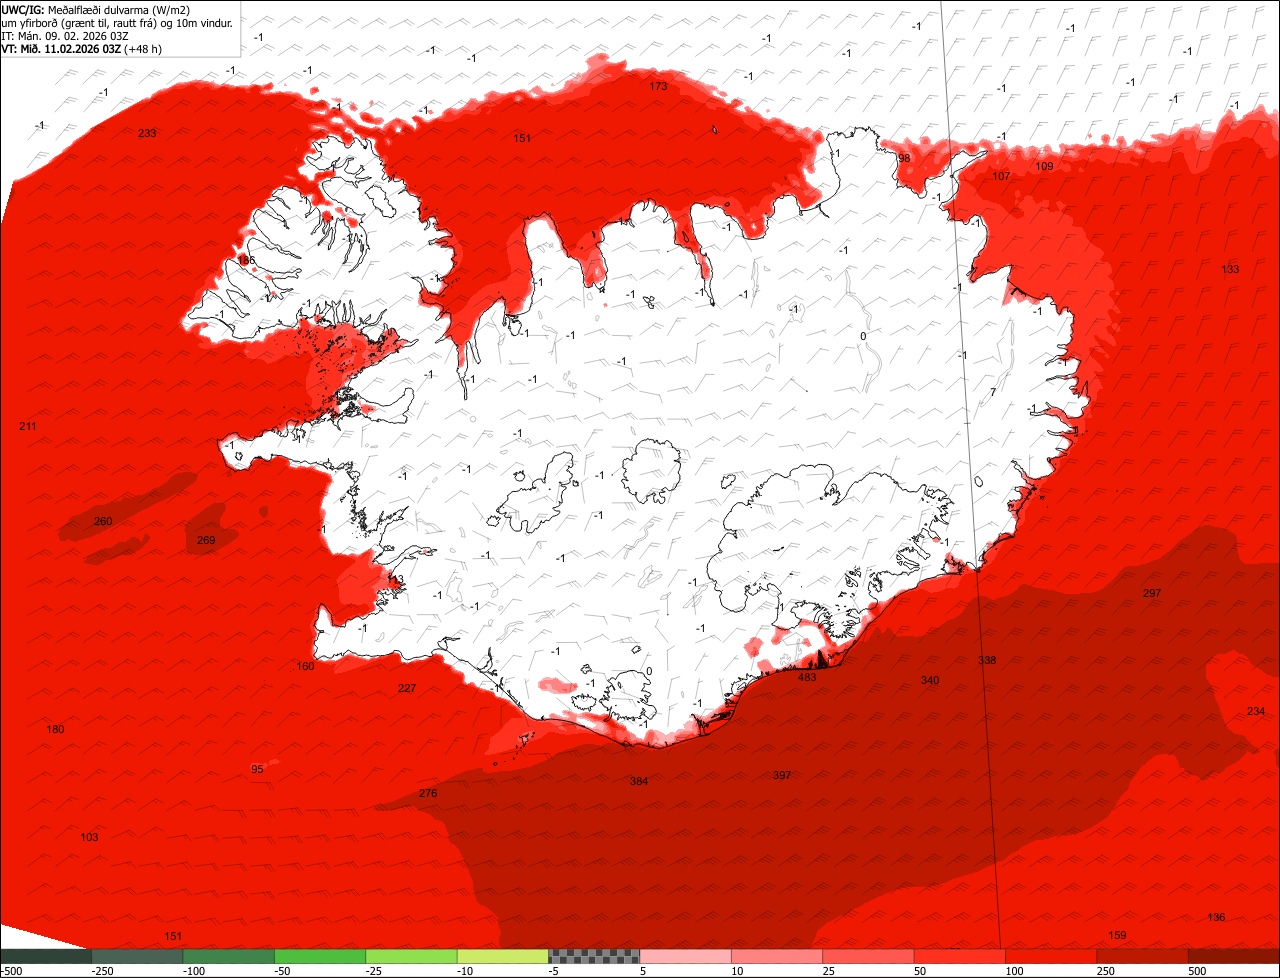Select the value 160 off the southwest peninsula
Viewport: 1280px width, 978px height.
[305, 666]
